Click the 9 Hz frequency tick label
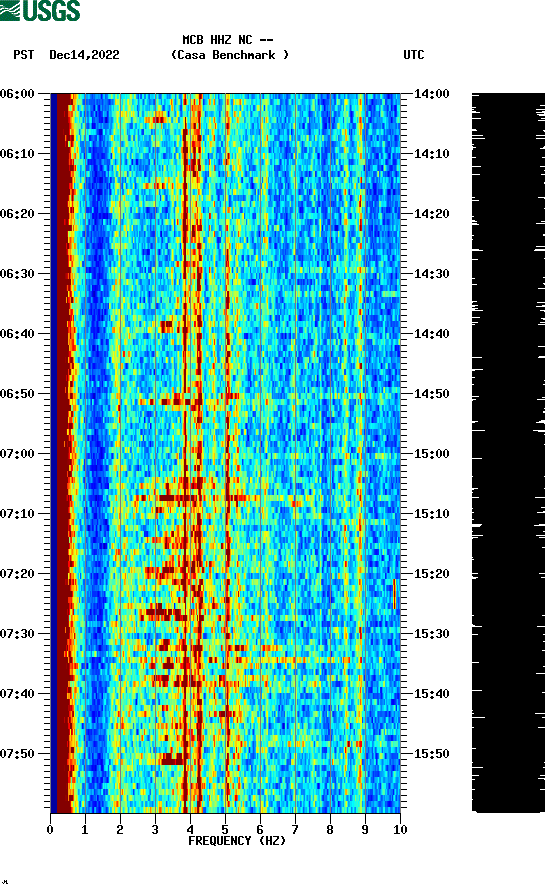This screenshot has height=893, width=552. pyautogui.click(x=365, y=830)
